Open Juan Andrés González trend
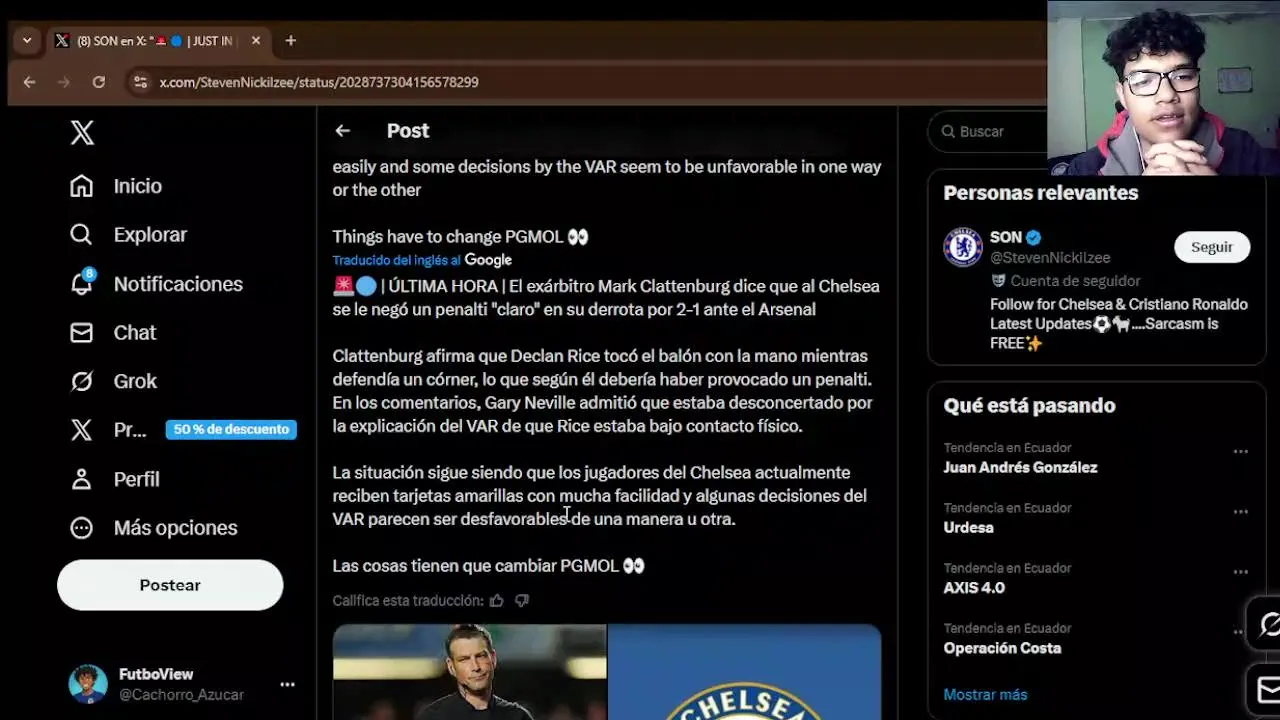1280x720 pixels. (x=1020, y=467)
